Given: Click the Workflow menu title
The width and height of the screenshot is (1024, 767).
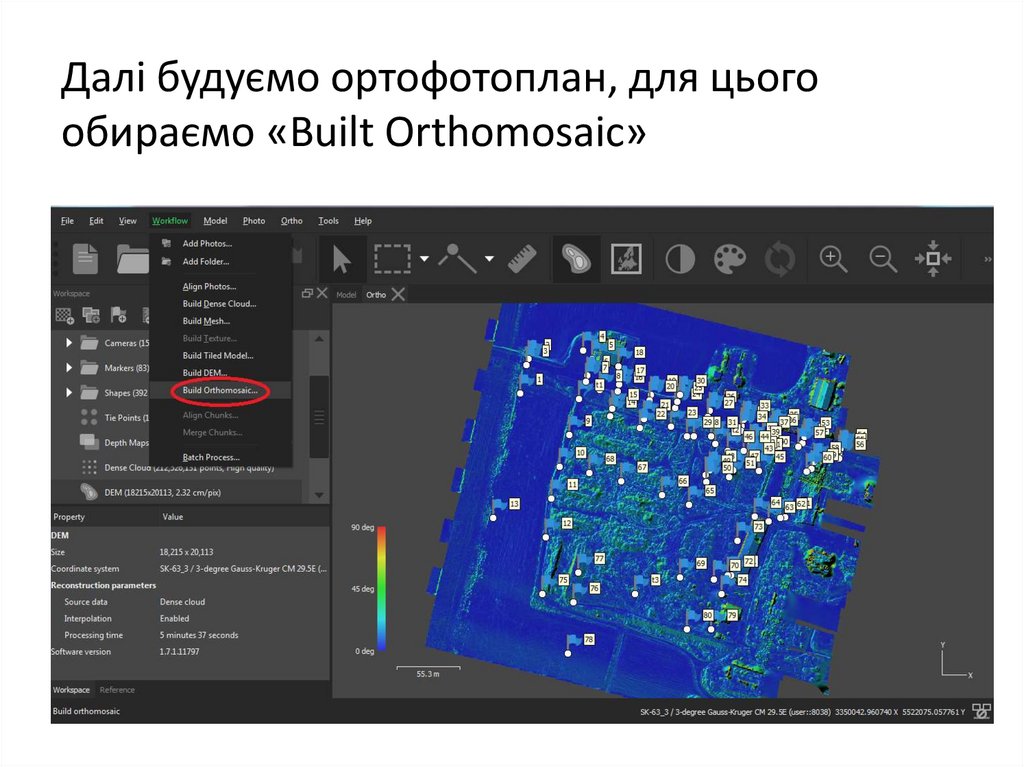Looking at the screenshot, I should pyautogui.click(x=170, y=221).
